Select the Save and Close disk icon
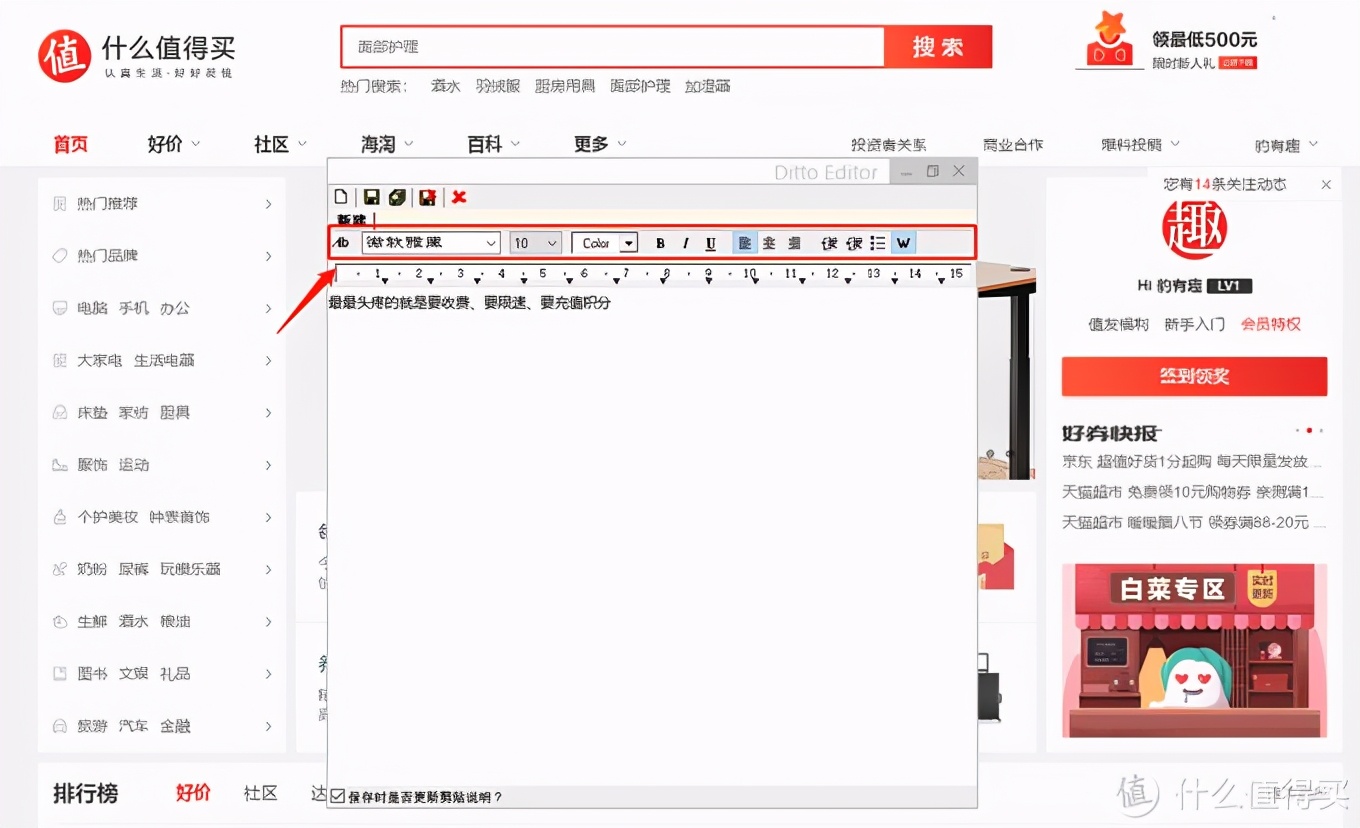Viewport: 1360px width, 828px height. click(427, 197)
